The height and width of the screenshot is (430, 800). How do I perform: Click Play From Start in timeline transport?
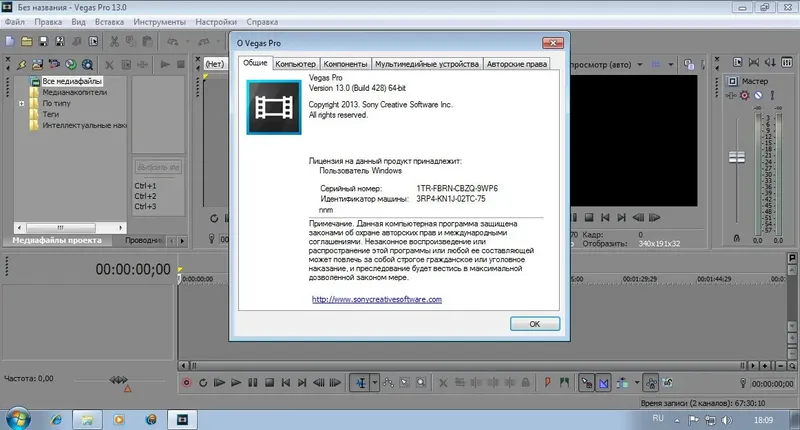tap(219, 383)
